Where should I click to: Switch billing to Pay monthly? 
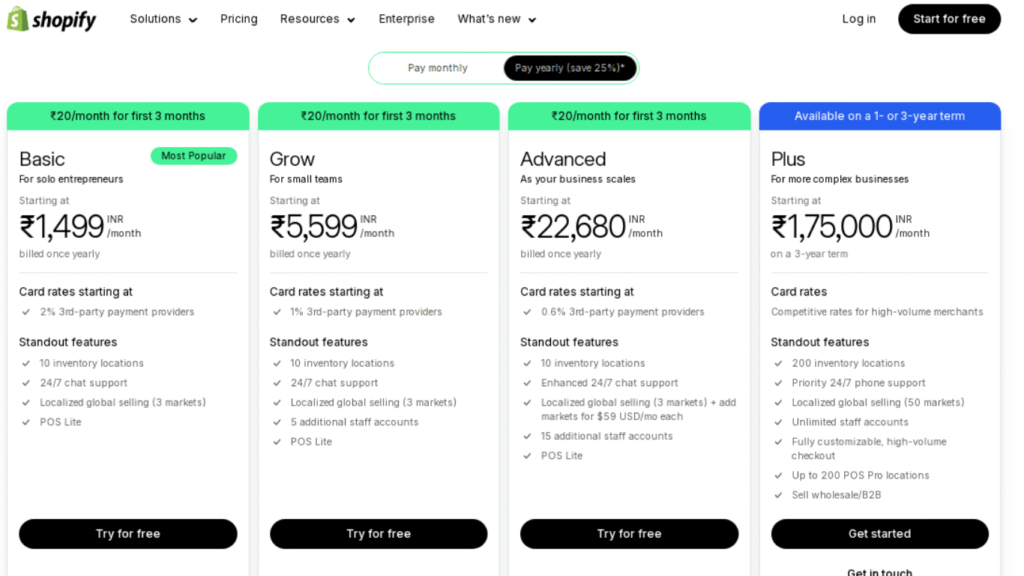[438, 68]
